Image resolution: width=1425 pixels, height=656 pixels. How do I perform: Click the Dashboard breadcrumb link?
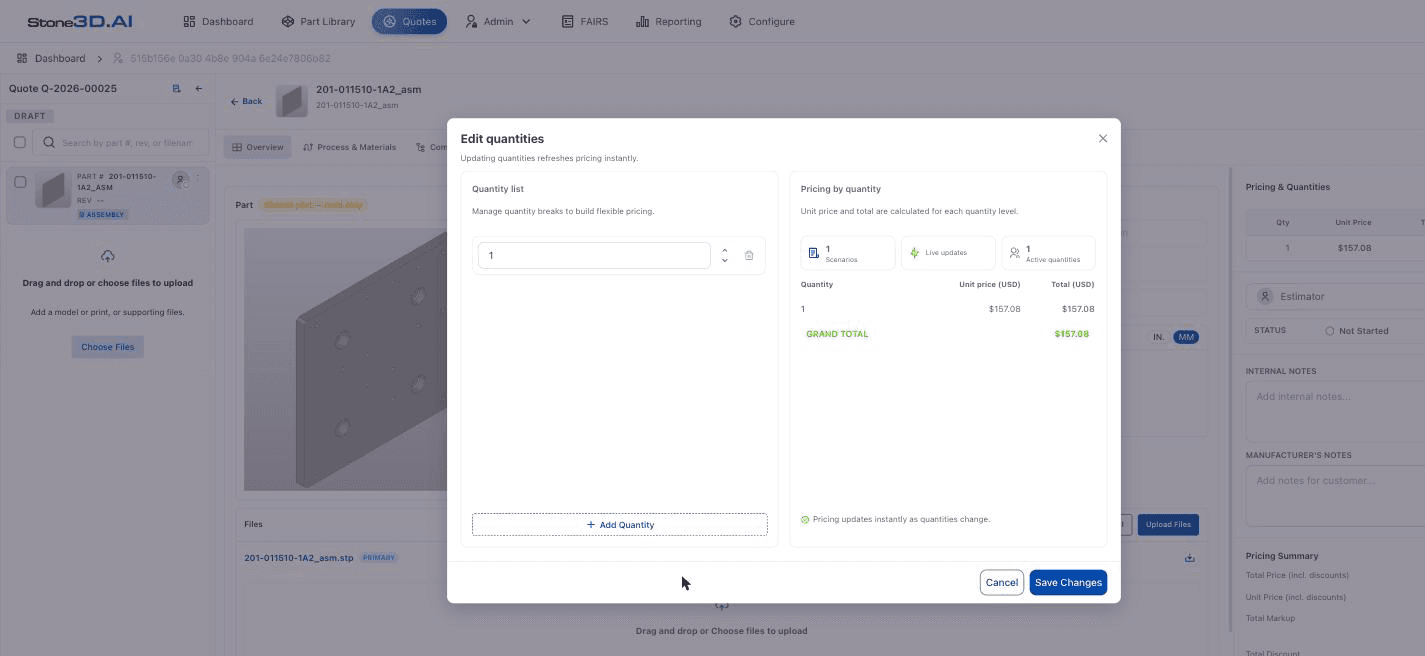click(x=60, y=59)
